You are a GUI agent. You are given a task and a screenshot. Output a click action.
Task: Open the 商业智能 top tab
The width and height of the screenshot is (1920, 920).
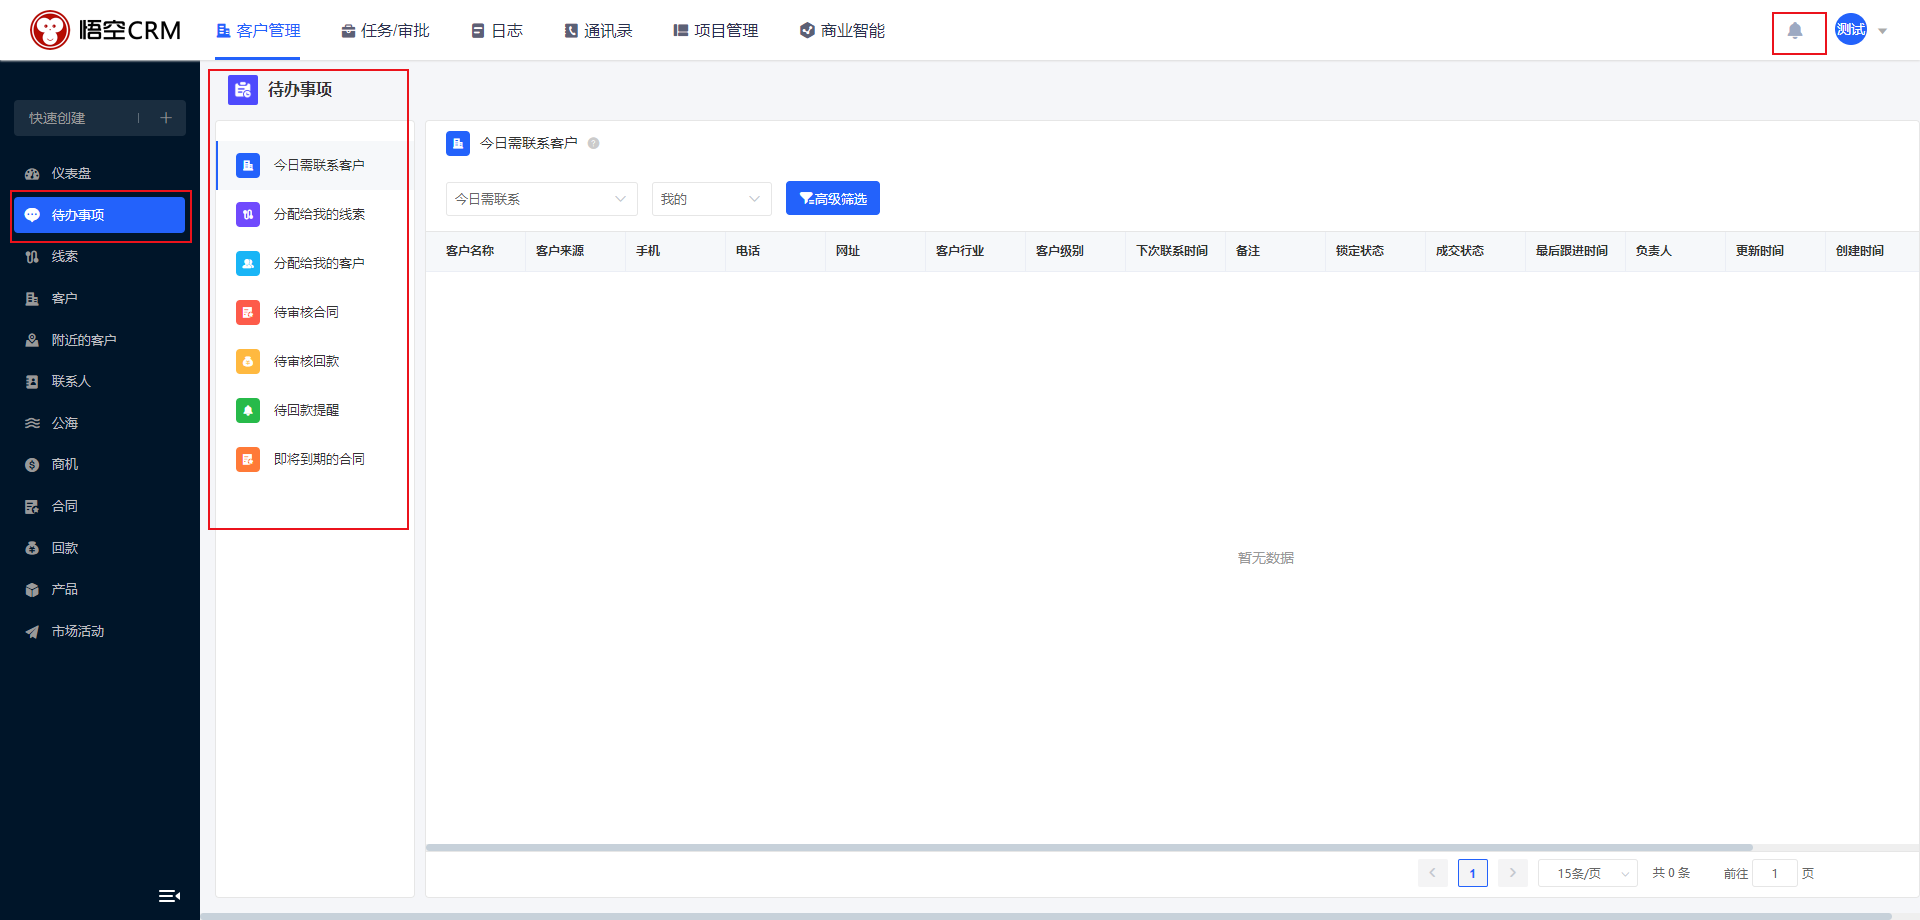(x=842, y=31)
